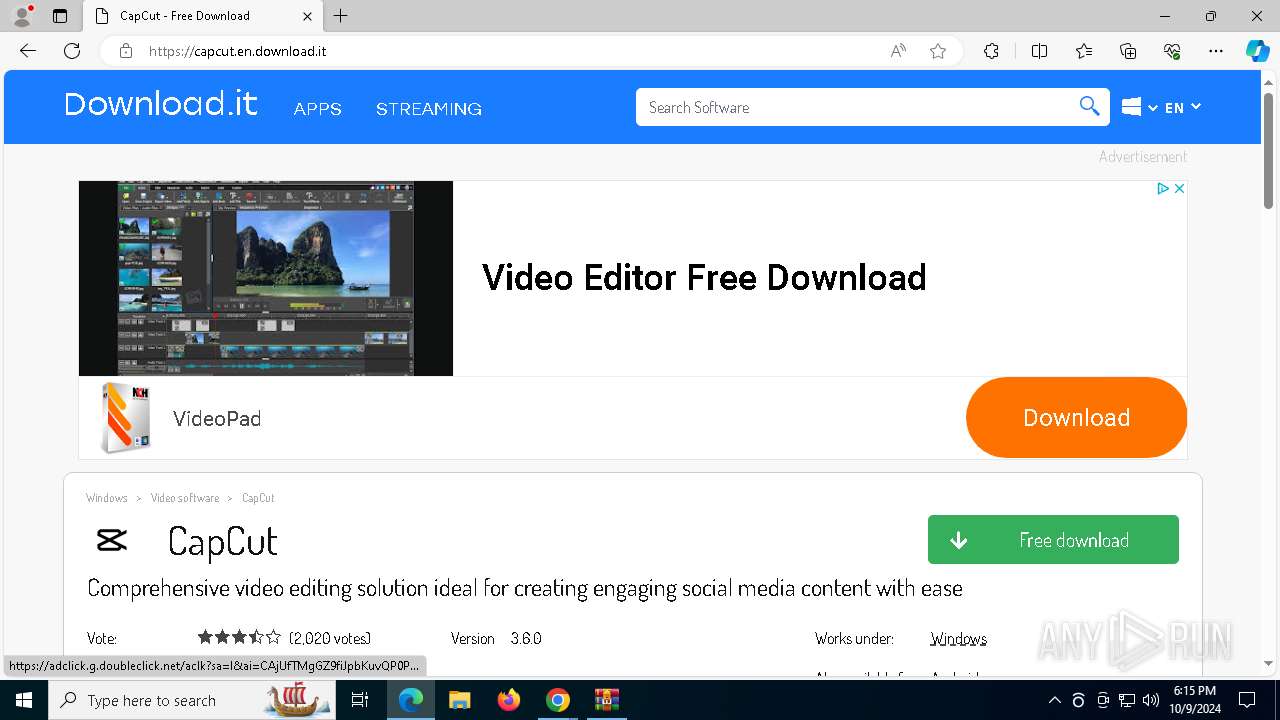The width and height of the screenshot is (1280, 720).
Task: Click the AdChoices icon on the ad
Action: click(x=1163, y=188)
